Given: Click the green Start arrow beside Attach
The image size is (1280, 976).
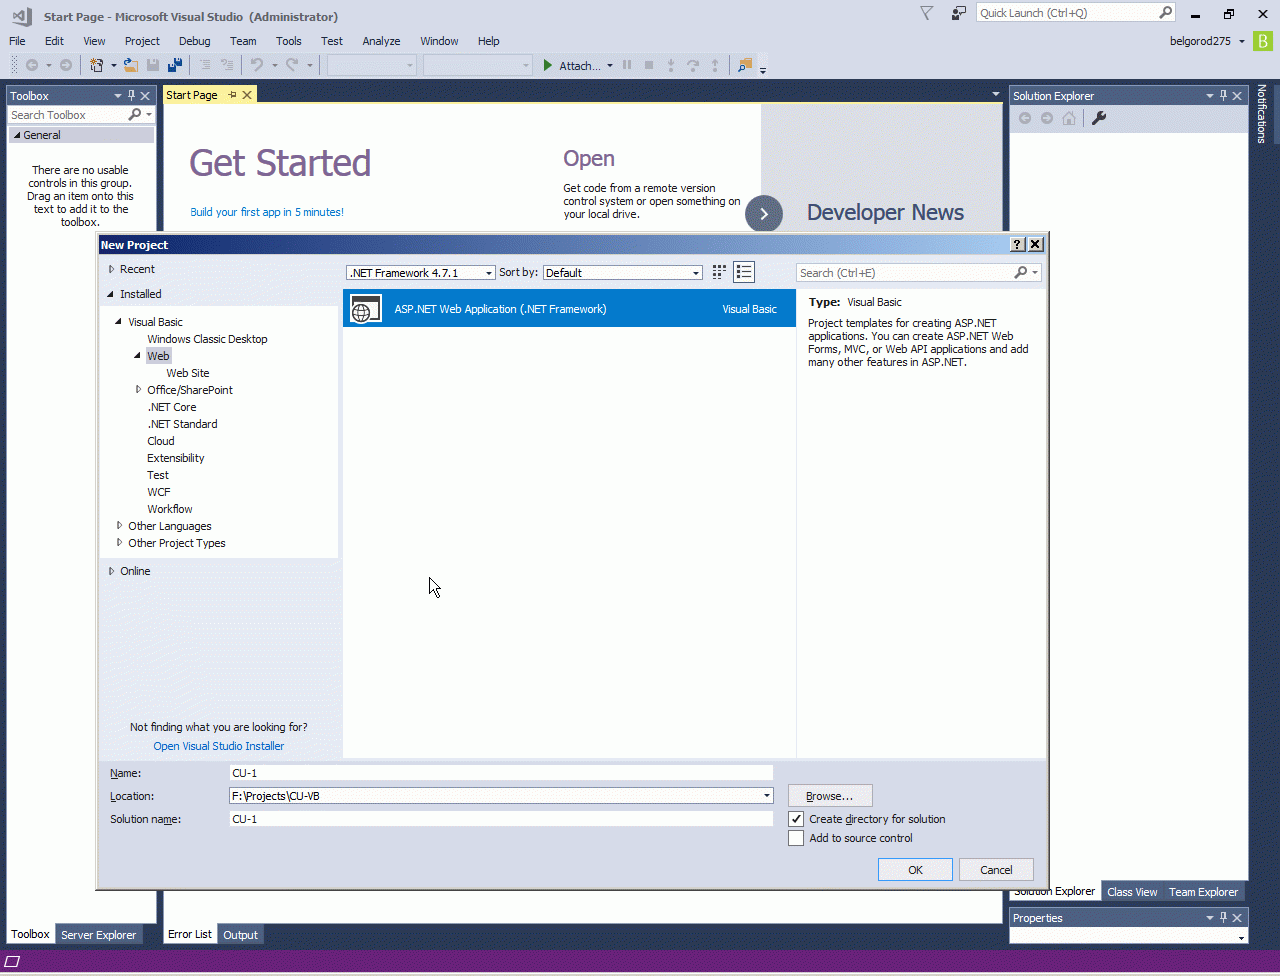Looking at the screenshot, I should 547,66.
